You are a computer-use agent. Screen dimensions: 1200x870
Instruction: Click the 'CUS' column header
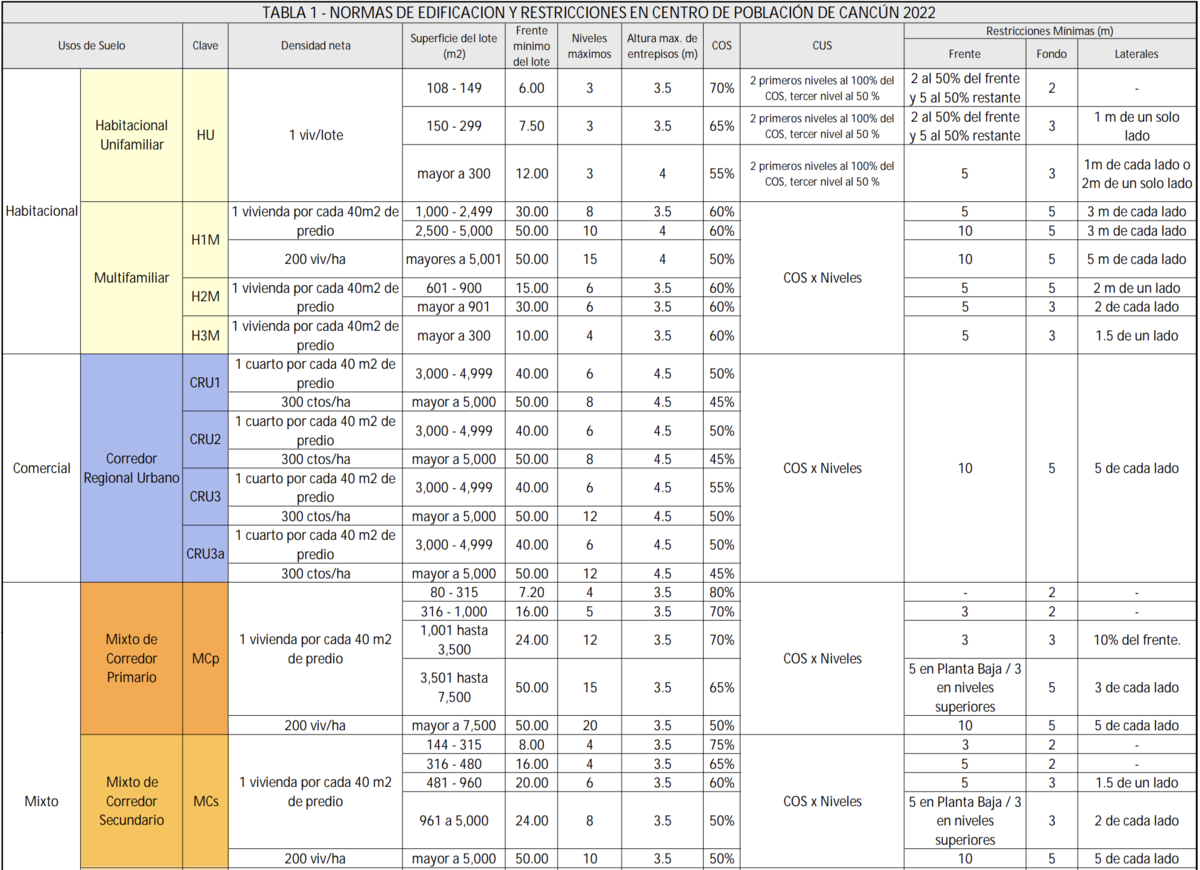[x=822, y=46]
